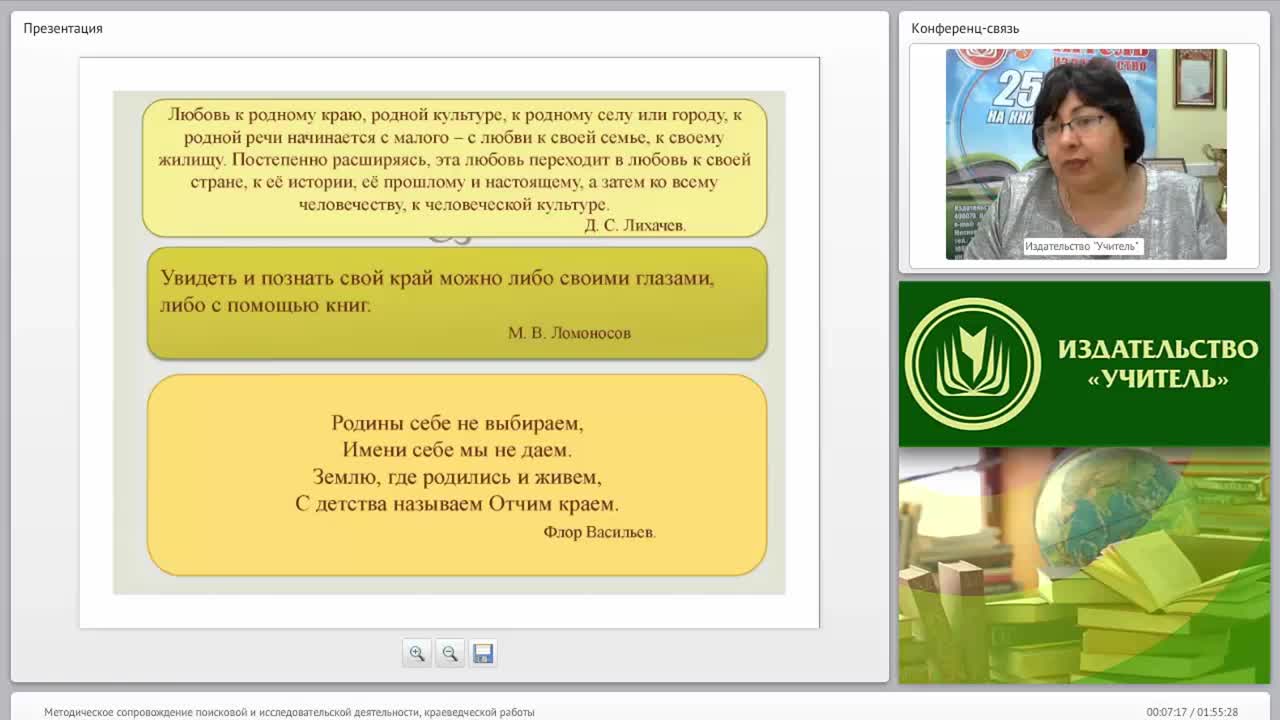Screen dimensions: 1280x720
Task: Click the Издательство "Учитель" name label on video
Action: click(1082, 246)
